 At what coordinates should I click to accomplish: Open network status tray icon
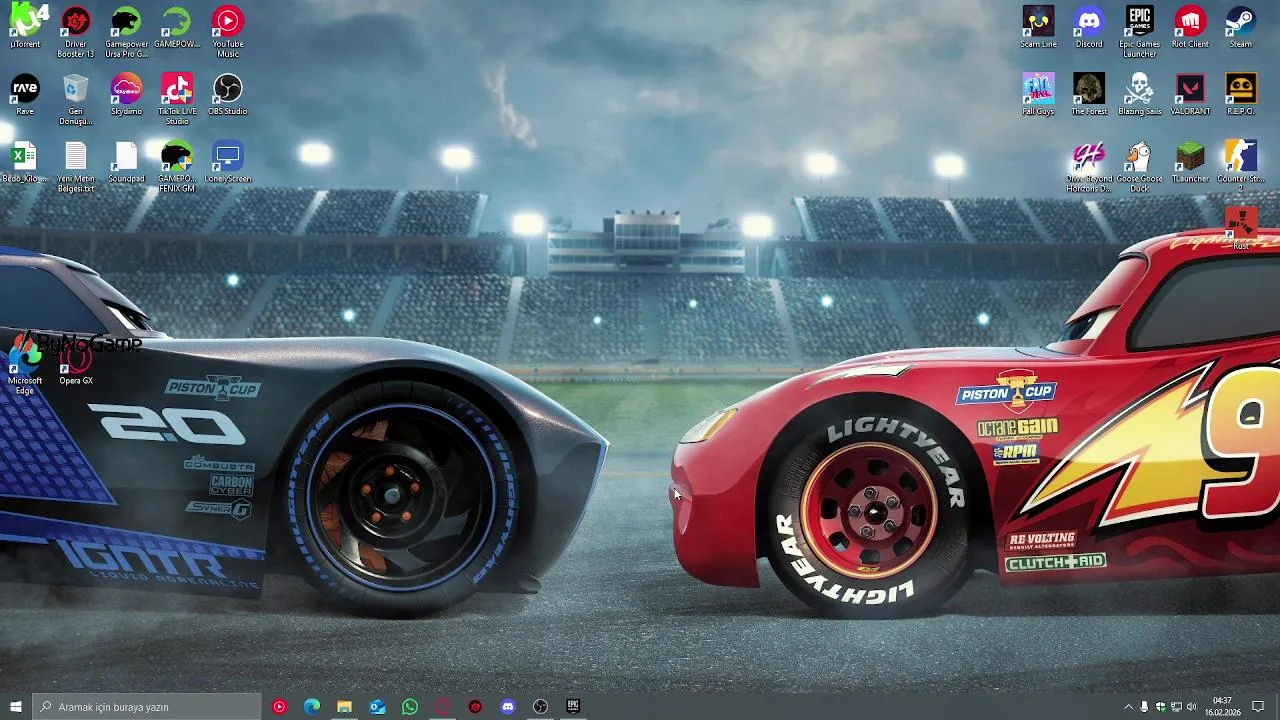[1176, 707]
